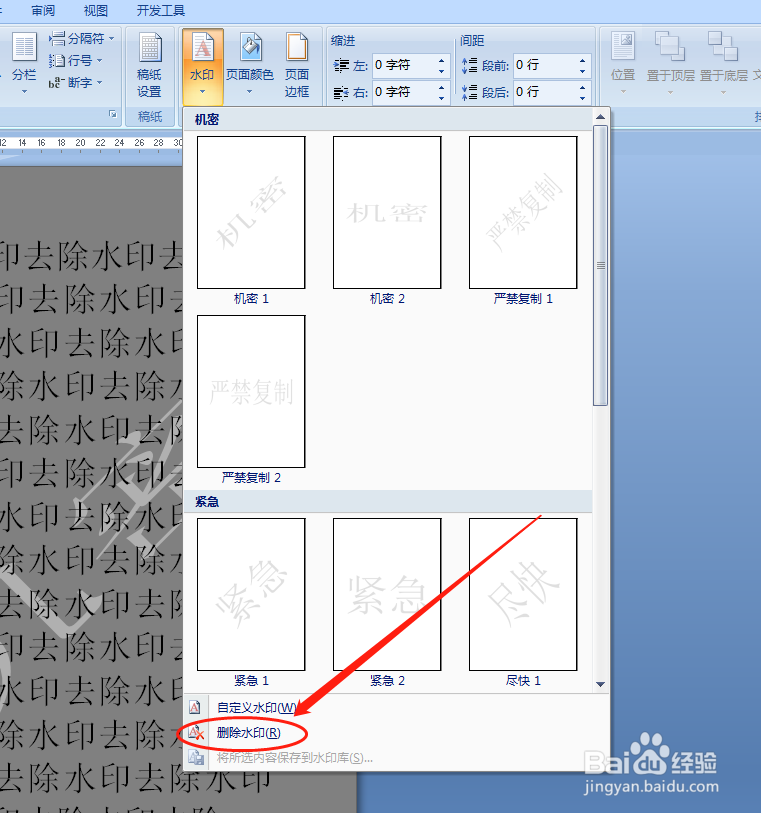Select the 严禁复制 1 watermark thumbnail
The width and height of the screenshot is (761, 813).
click(x=523, y=212)
